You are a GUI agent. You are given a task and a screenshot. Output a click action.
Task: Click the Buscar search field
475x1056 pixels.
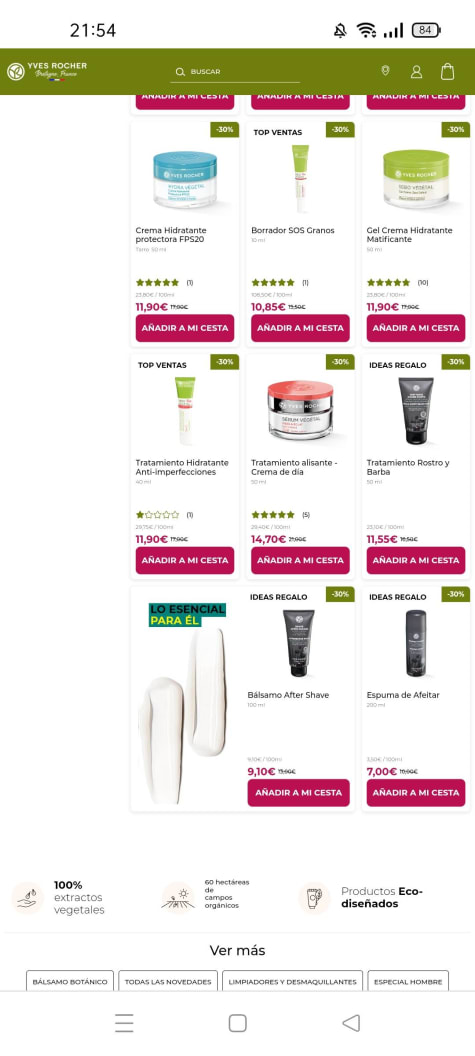click(235, 71)
